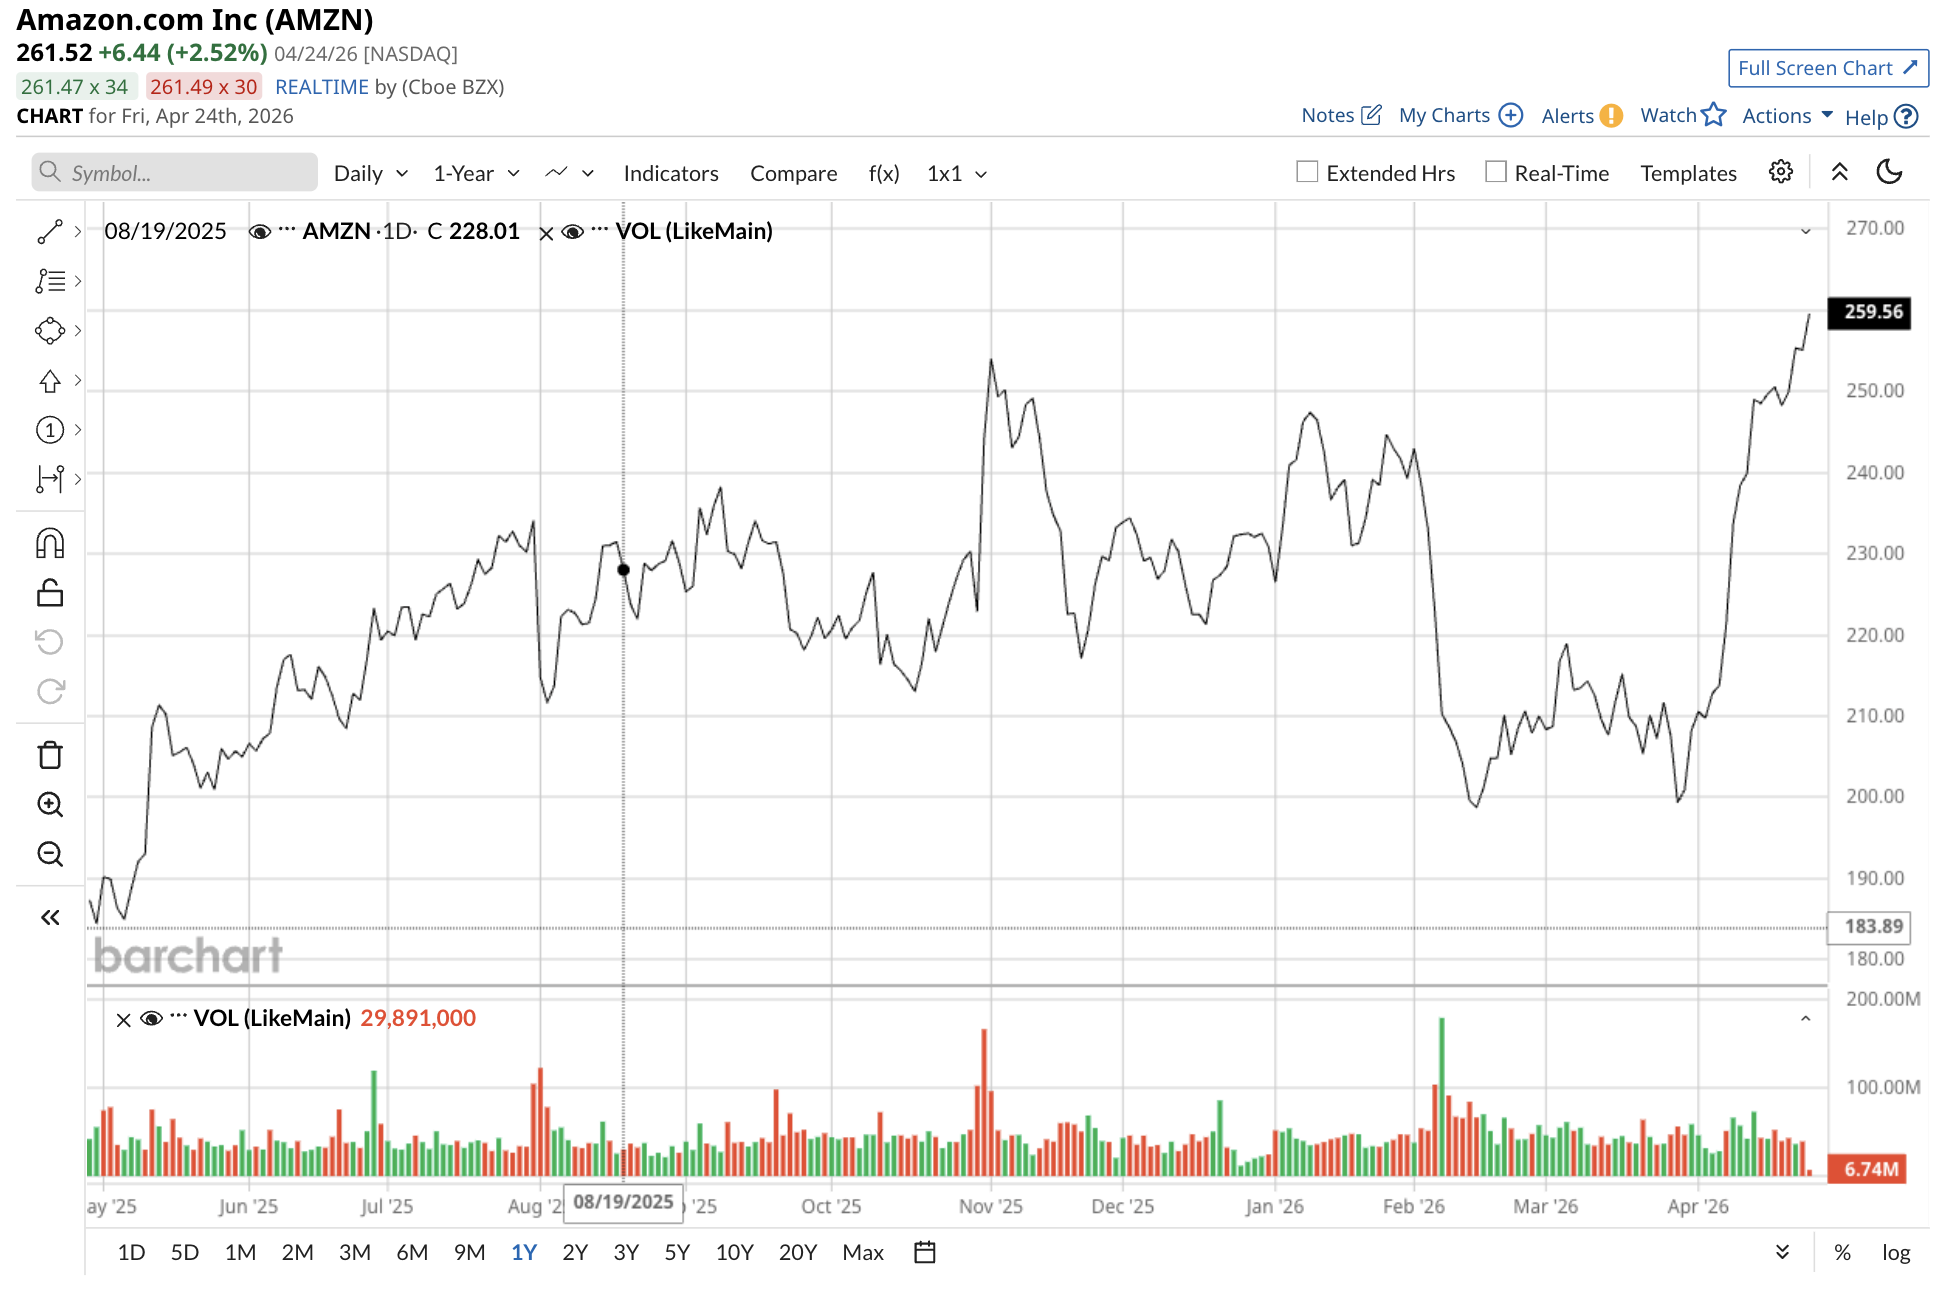Click the trash delete drawings icon

pyautogui.click(x=50, y=755)
